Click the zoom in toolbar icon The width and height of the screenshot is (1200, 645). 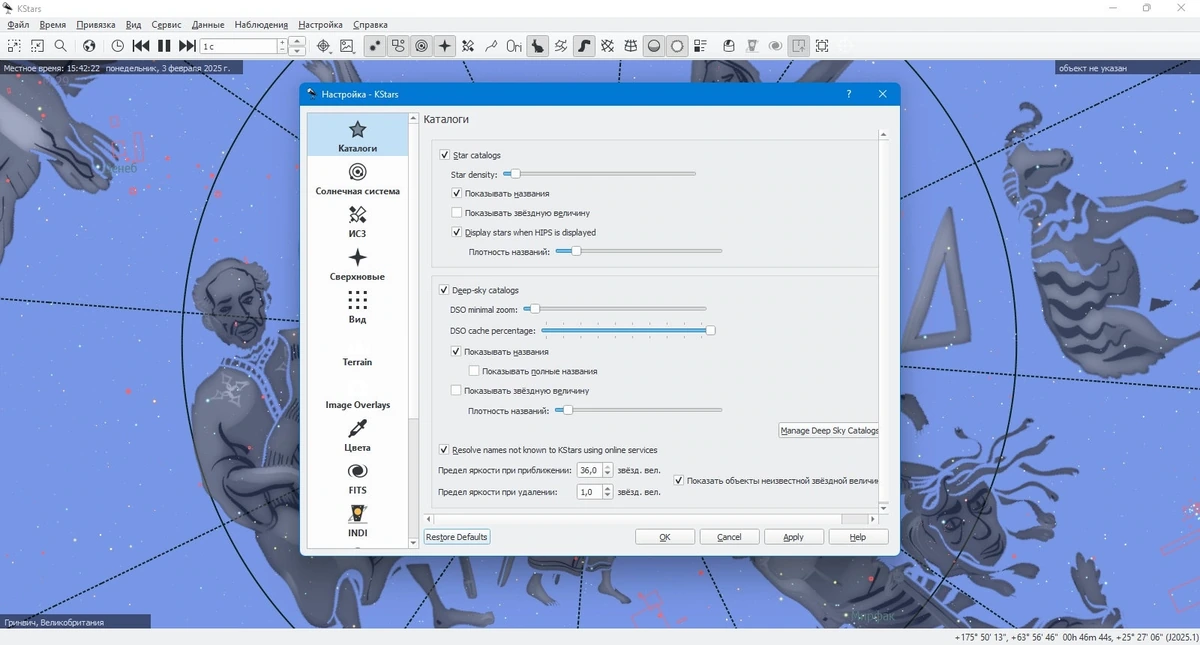click(x=14, y=45)
